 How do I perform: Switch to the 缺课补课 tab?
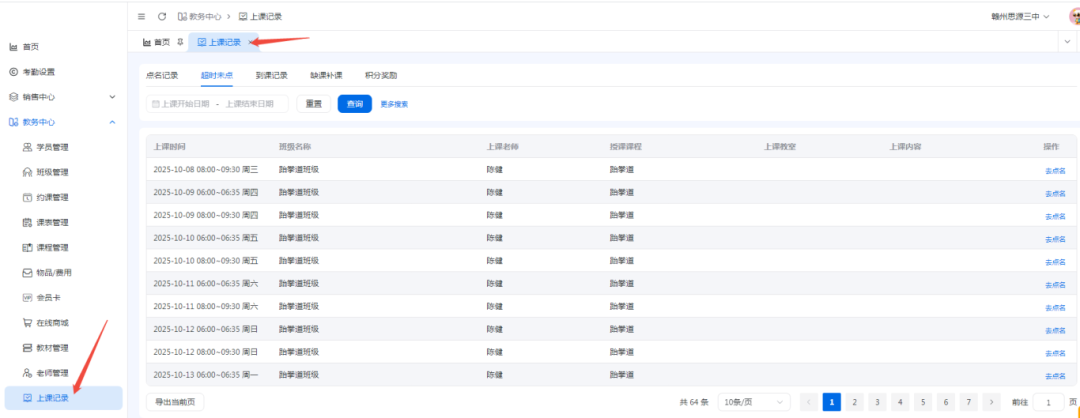click(326, 75)
